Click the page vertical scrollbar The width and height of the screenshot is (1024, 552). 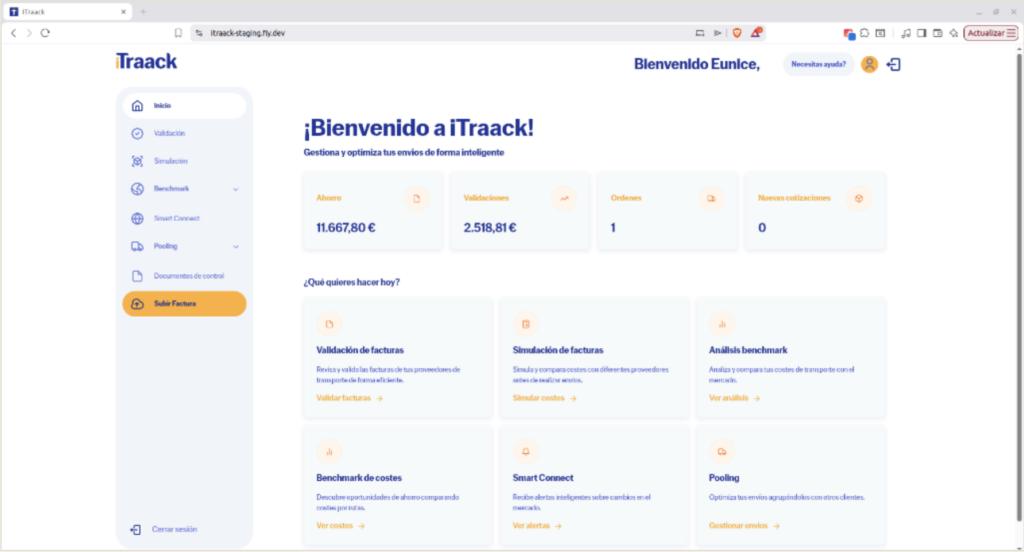tap(1019, 287)
